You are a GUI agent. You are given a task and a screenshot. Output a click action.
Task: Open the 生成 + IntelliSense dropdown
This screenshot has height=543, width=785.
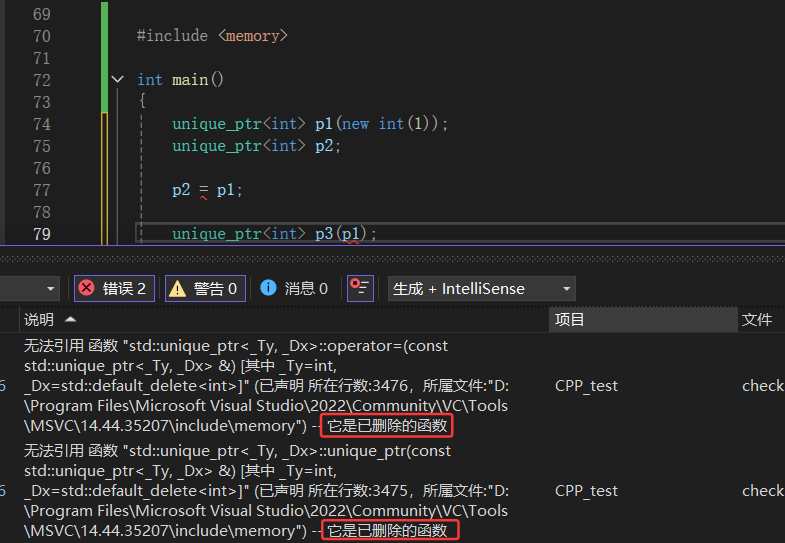pos(482,289)
